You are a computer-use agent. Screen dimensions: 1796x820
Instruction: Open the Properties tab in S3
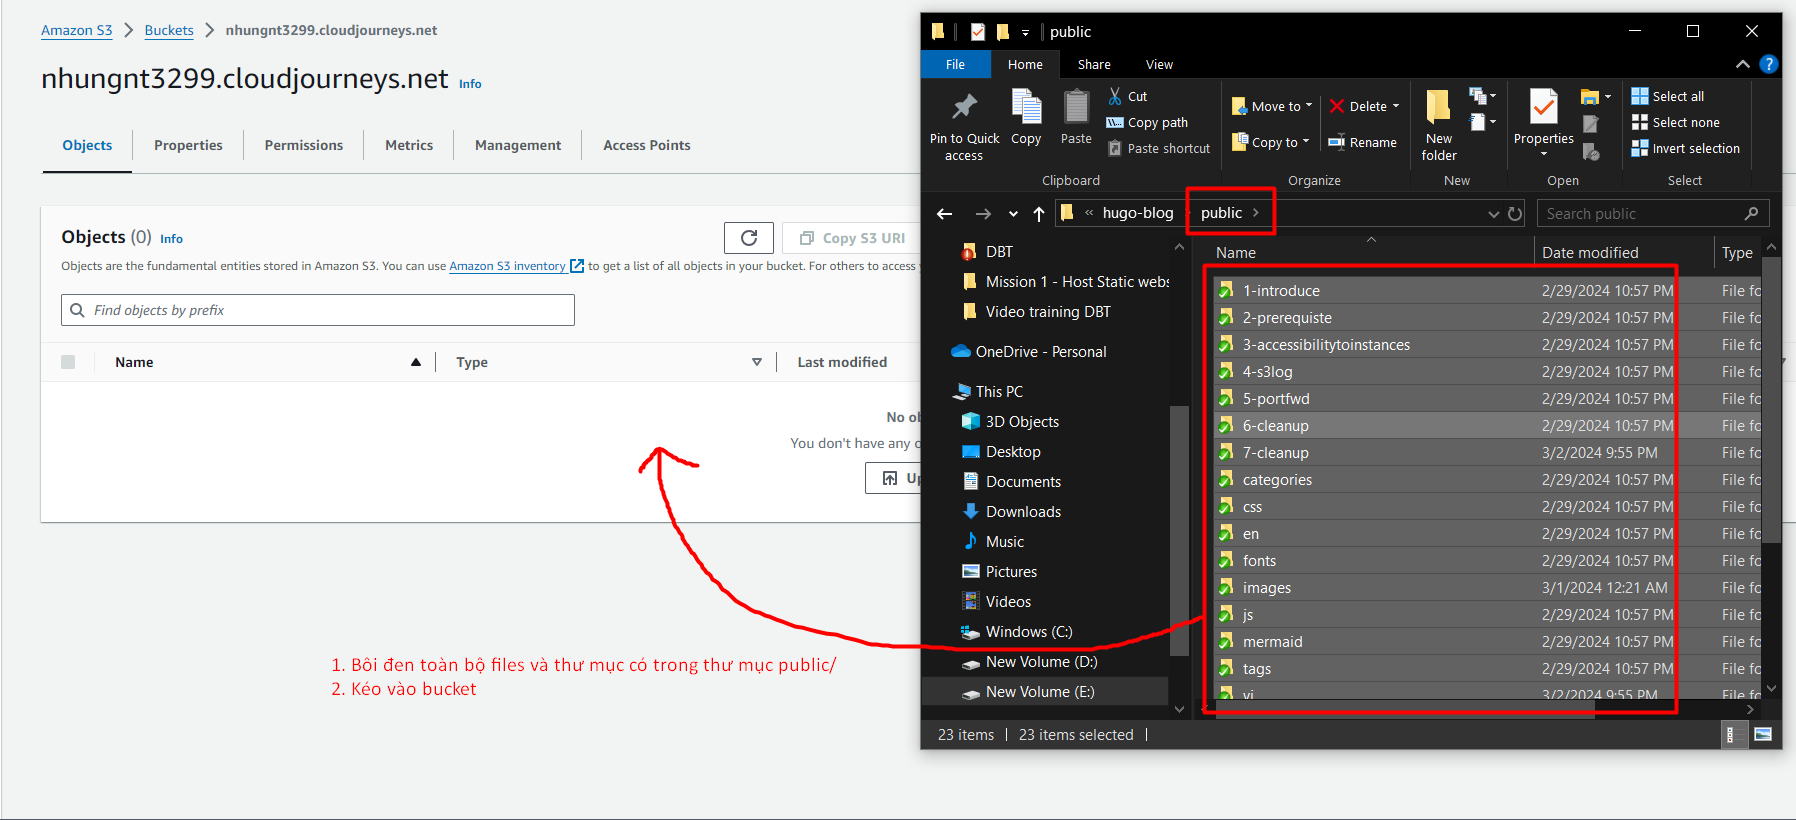(188, 145)
